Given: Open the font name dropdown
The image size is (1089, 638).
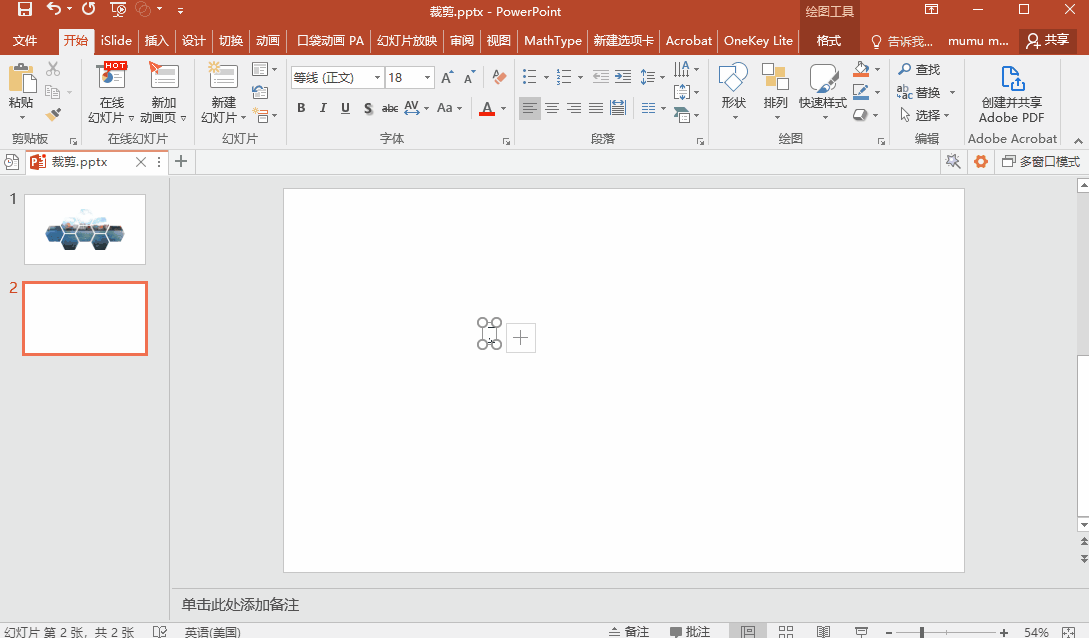Looking at the screenshot, I should point(377,78).
